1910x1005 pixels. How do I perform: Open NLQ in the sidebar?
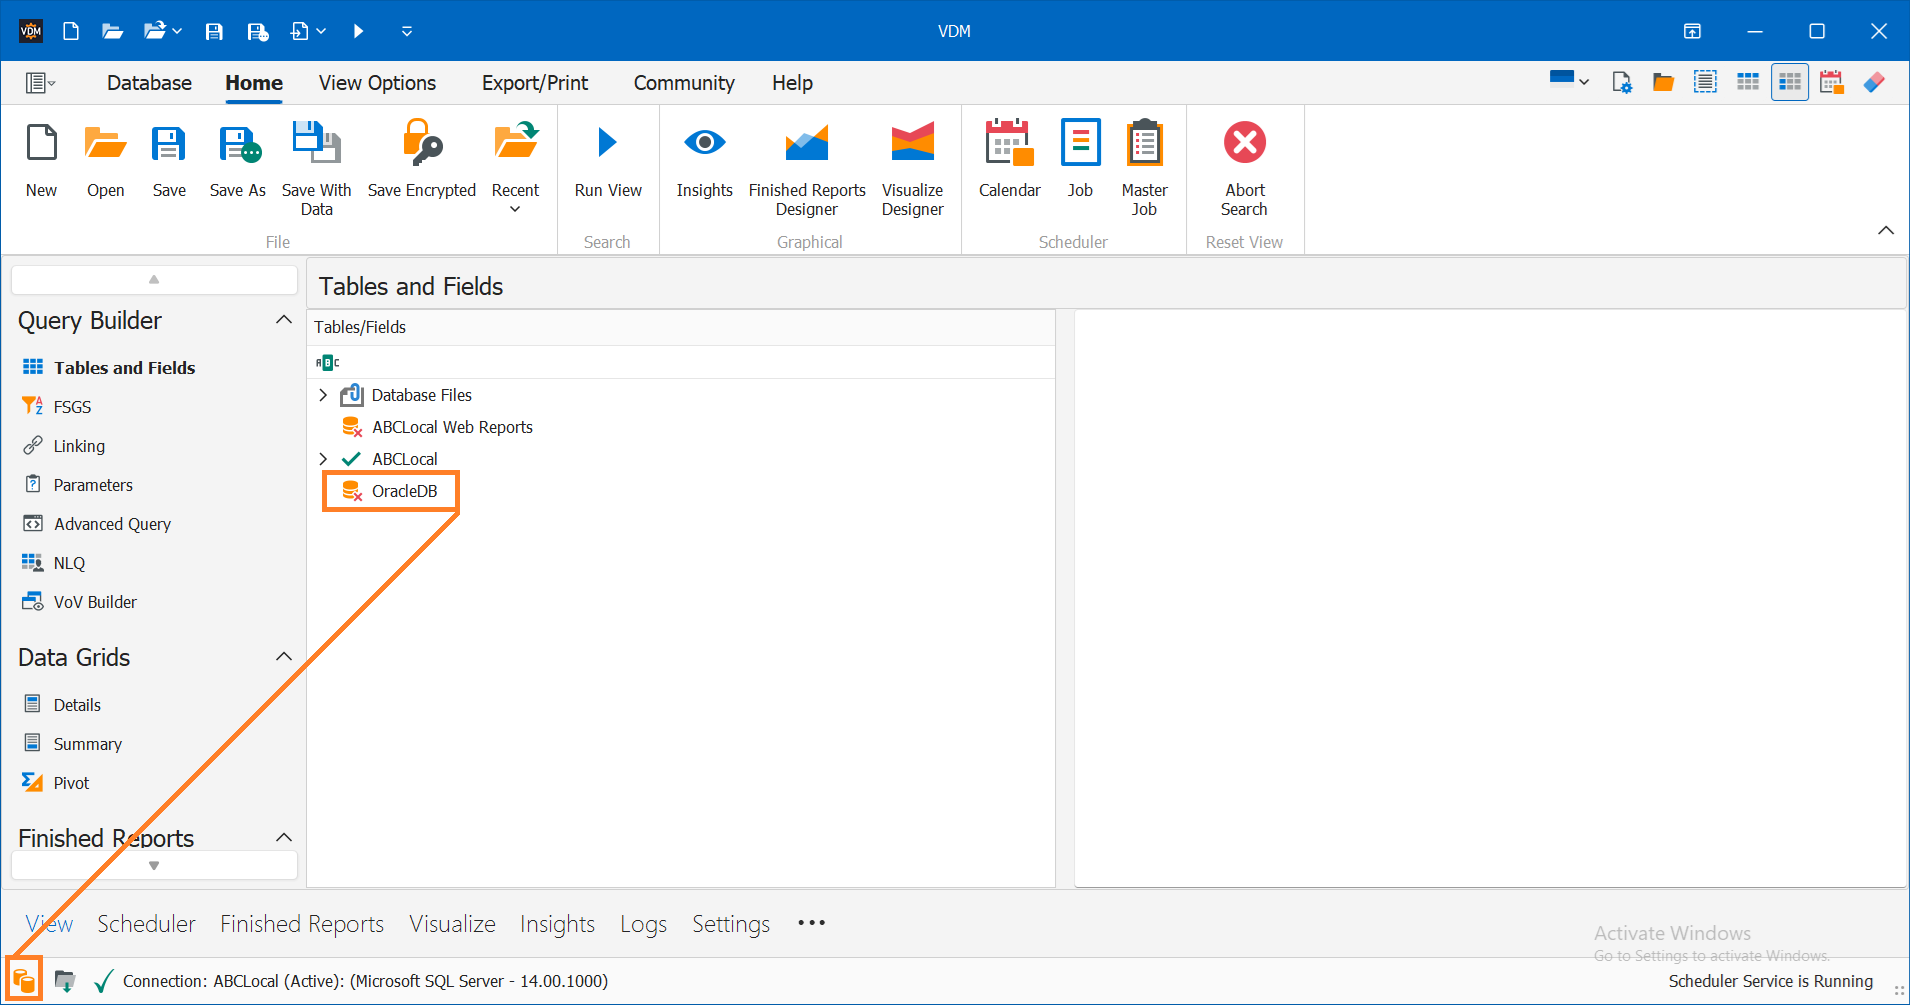54,562
